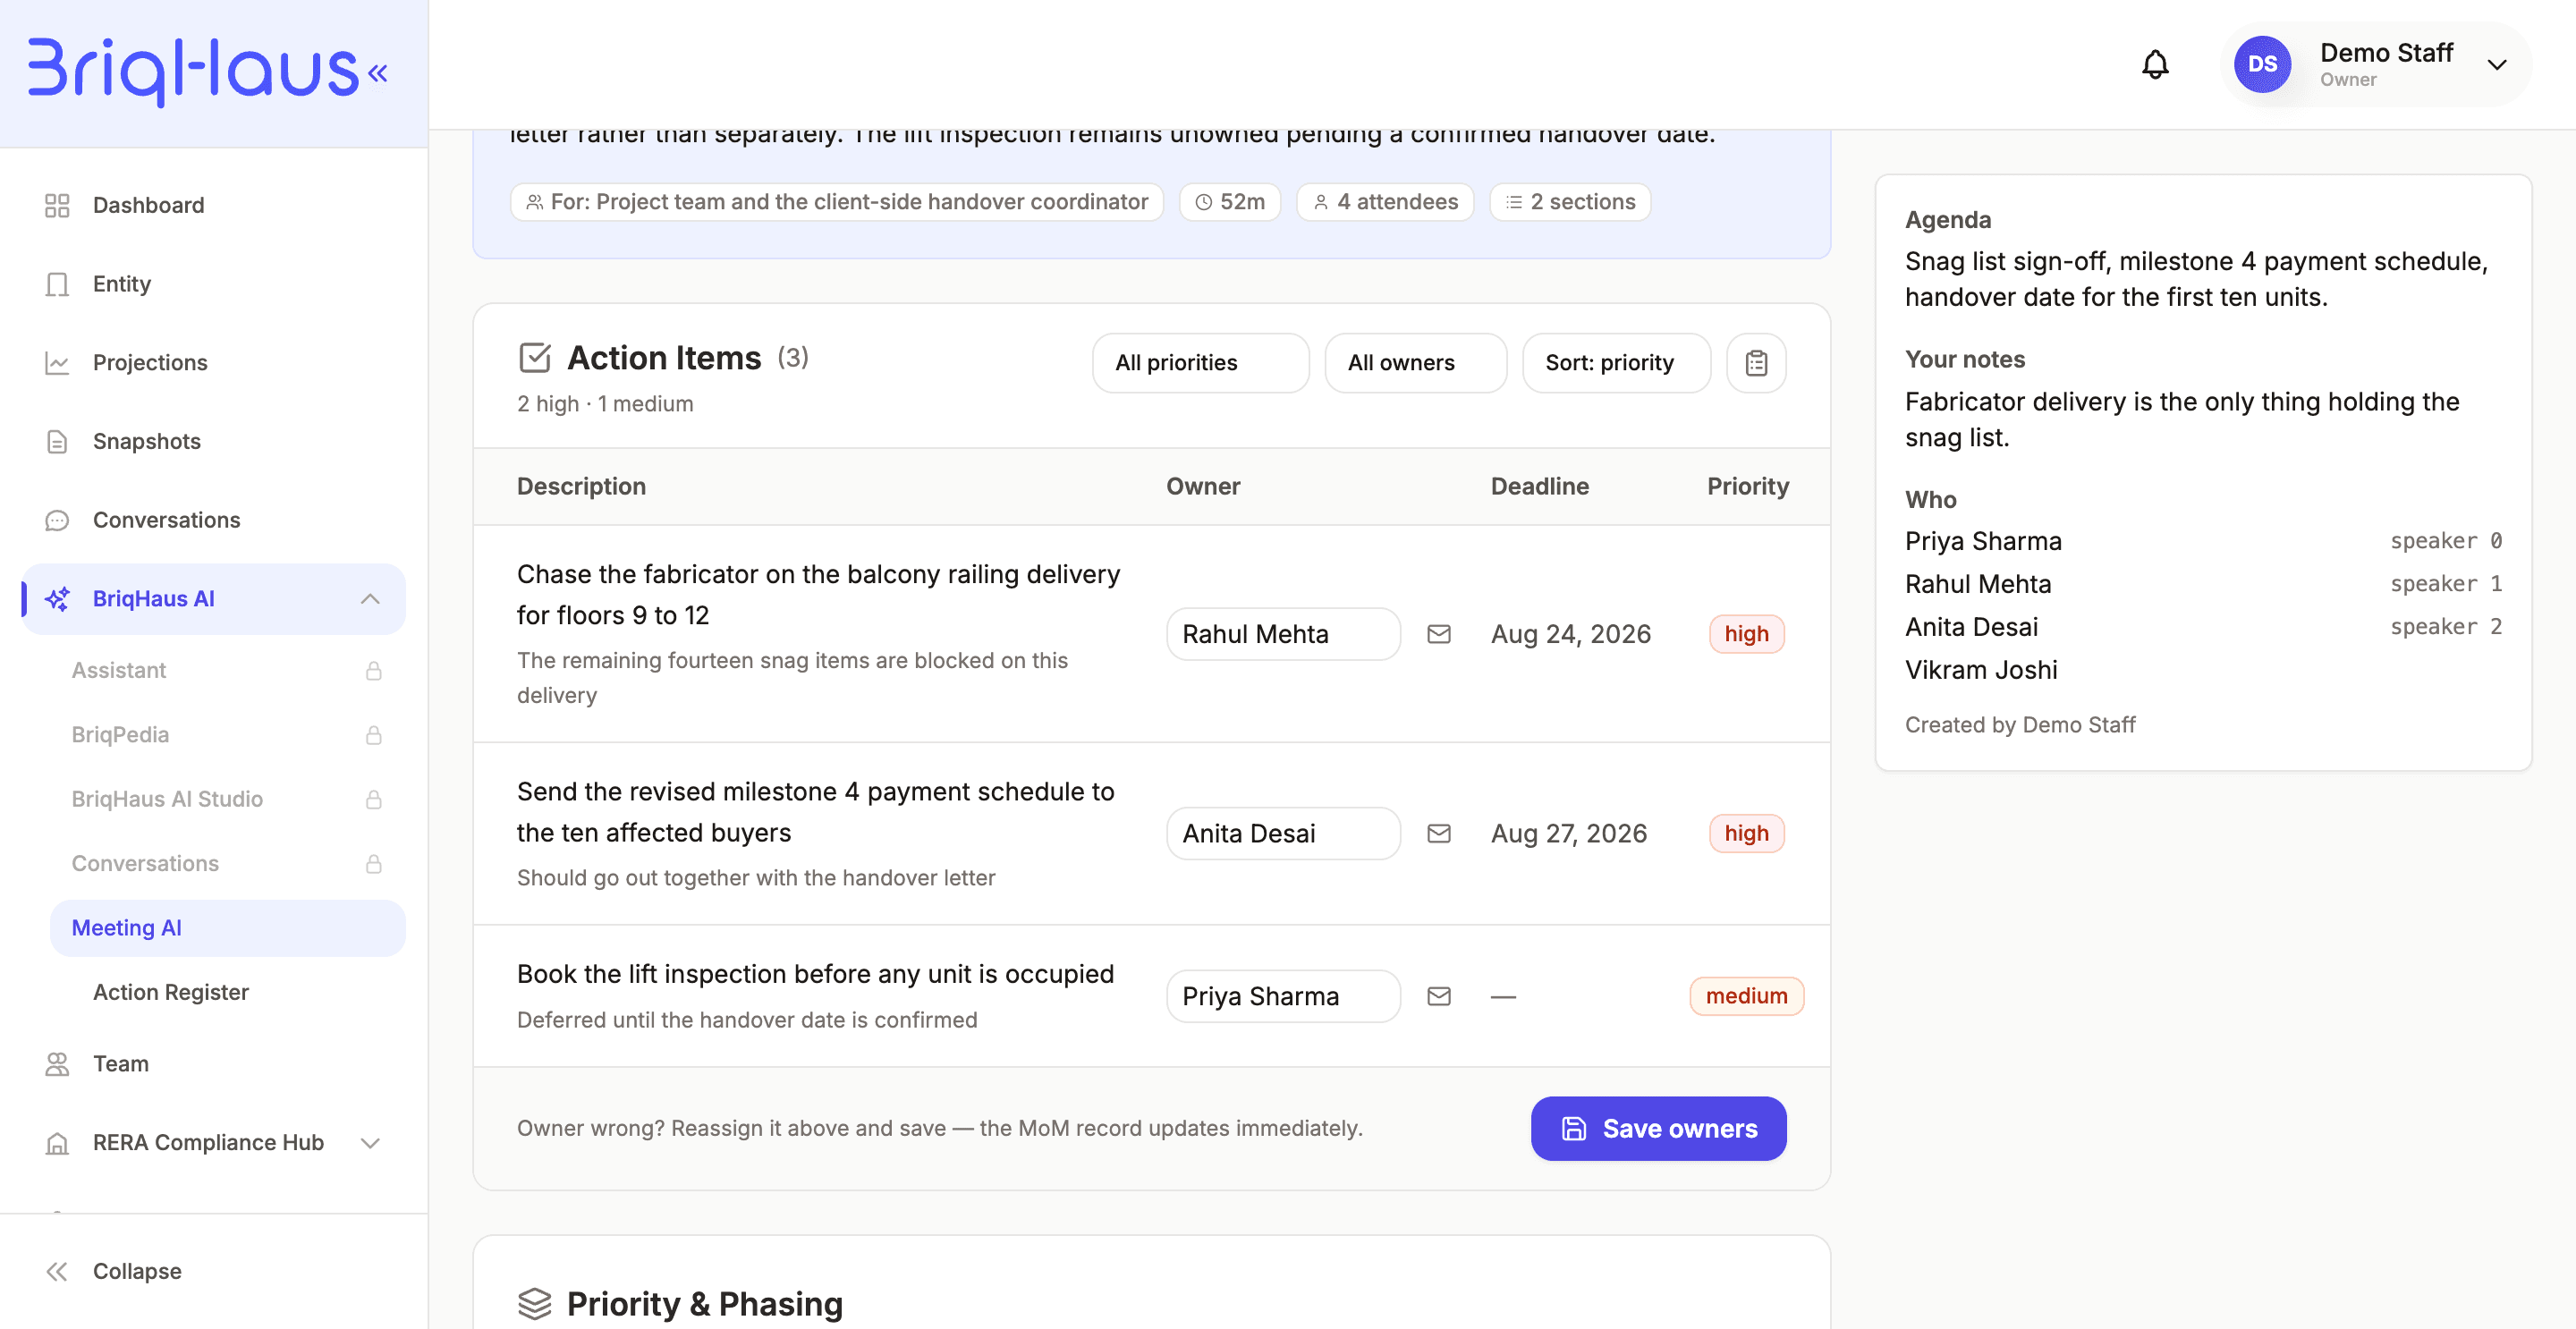Viewport: 2576px width, 1329px height.
Task: Click the locked BriqPedia item
Action: (228, 735)
